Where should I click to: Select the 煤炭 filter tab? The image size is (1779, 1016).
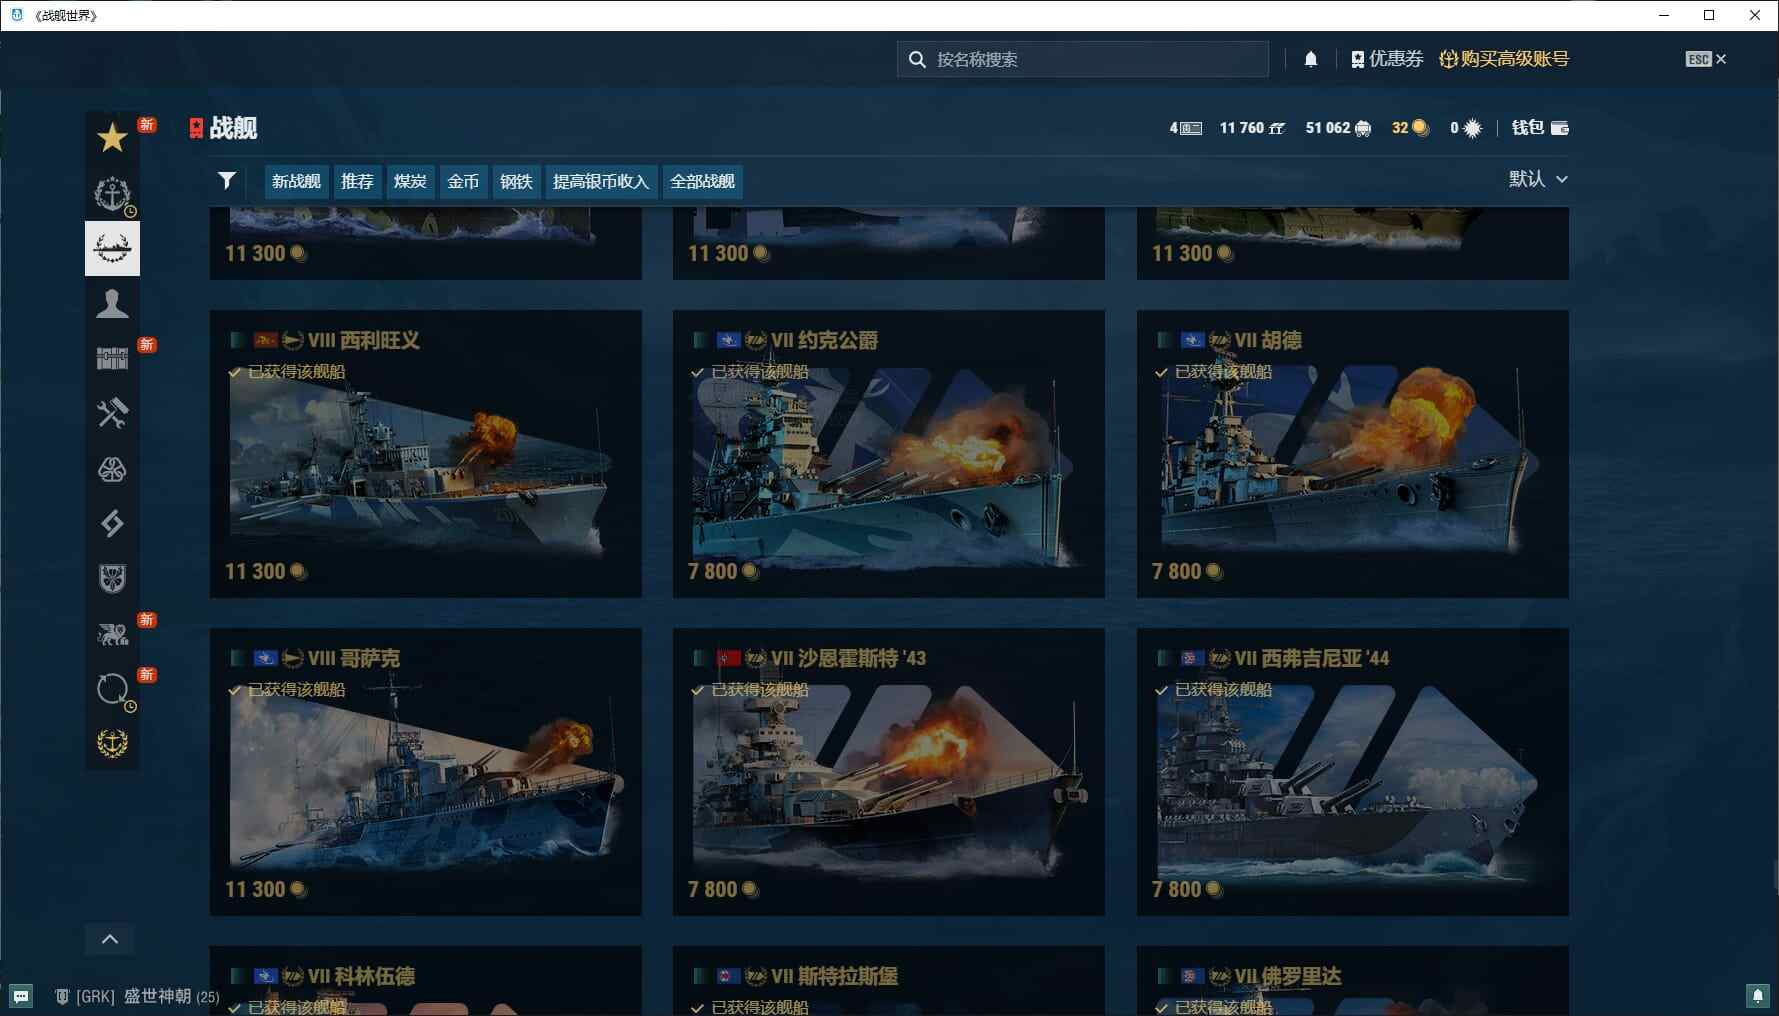[410, 181]
